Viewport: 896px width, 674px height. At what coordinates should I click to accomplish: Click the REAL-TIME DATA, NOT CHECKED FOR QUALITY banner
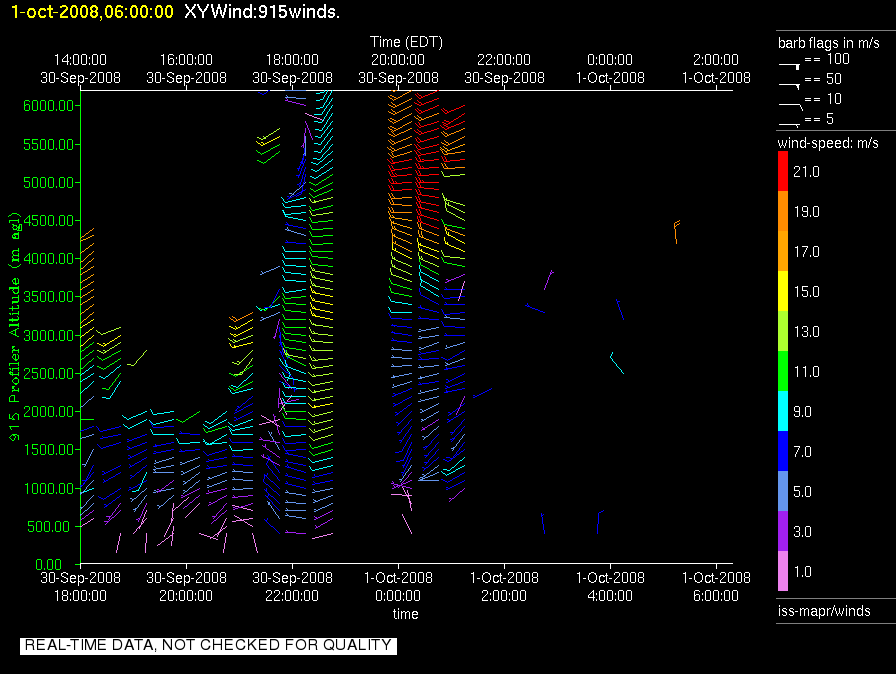click(208, 645)
